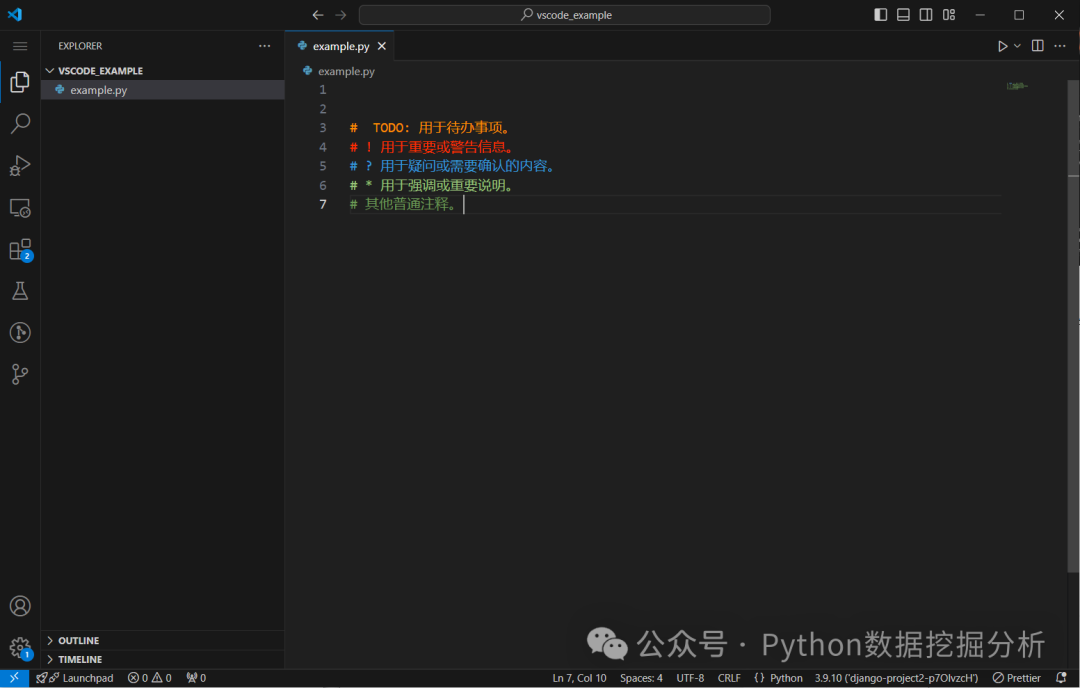Change the UTF-8 file encoding

pyautogui.click(x=690, y=678)
